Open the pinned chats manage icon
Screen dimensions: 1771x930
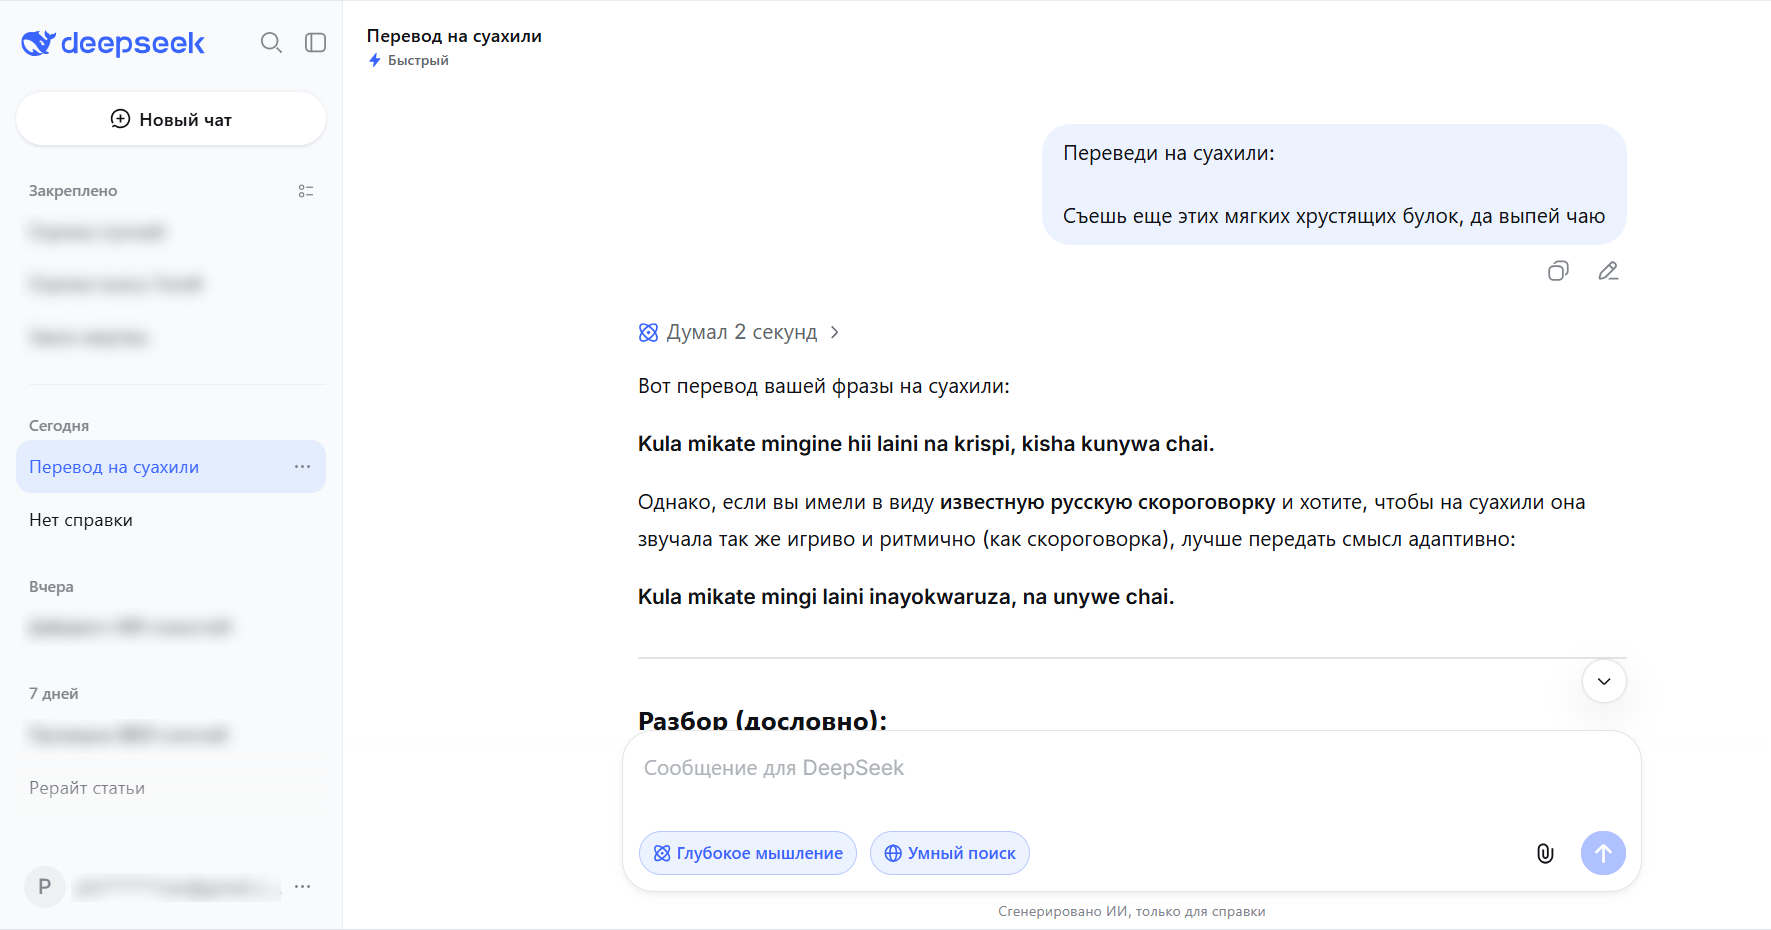click(x=306, y=191)
